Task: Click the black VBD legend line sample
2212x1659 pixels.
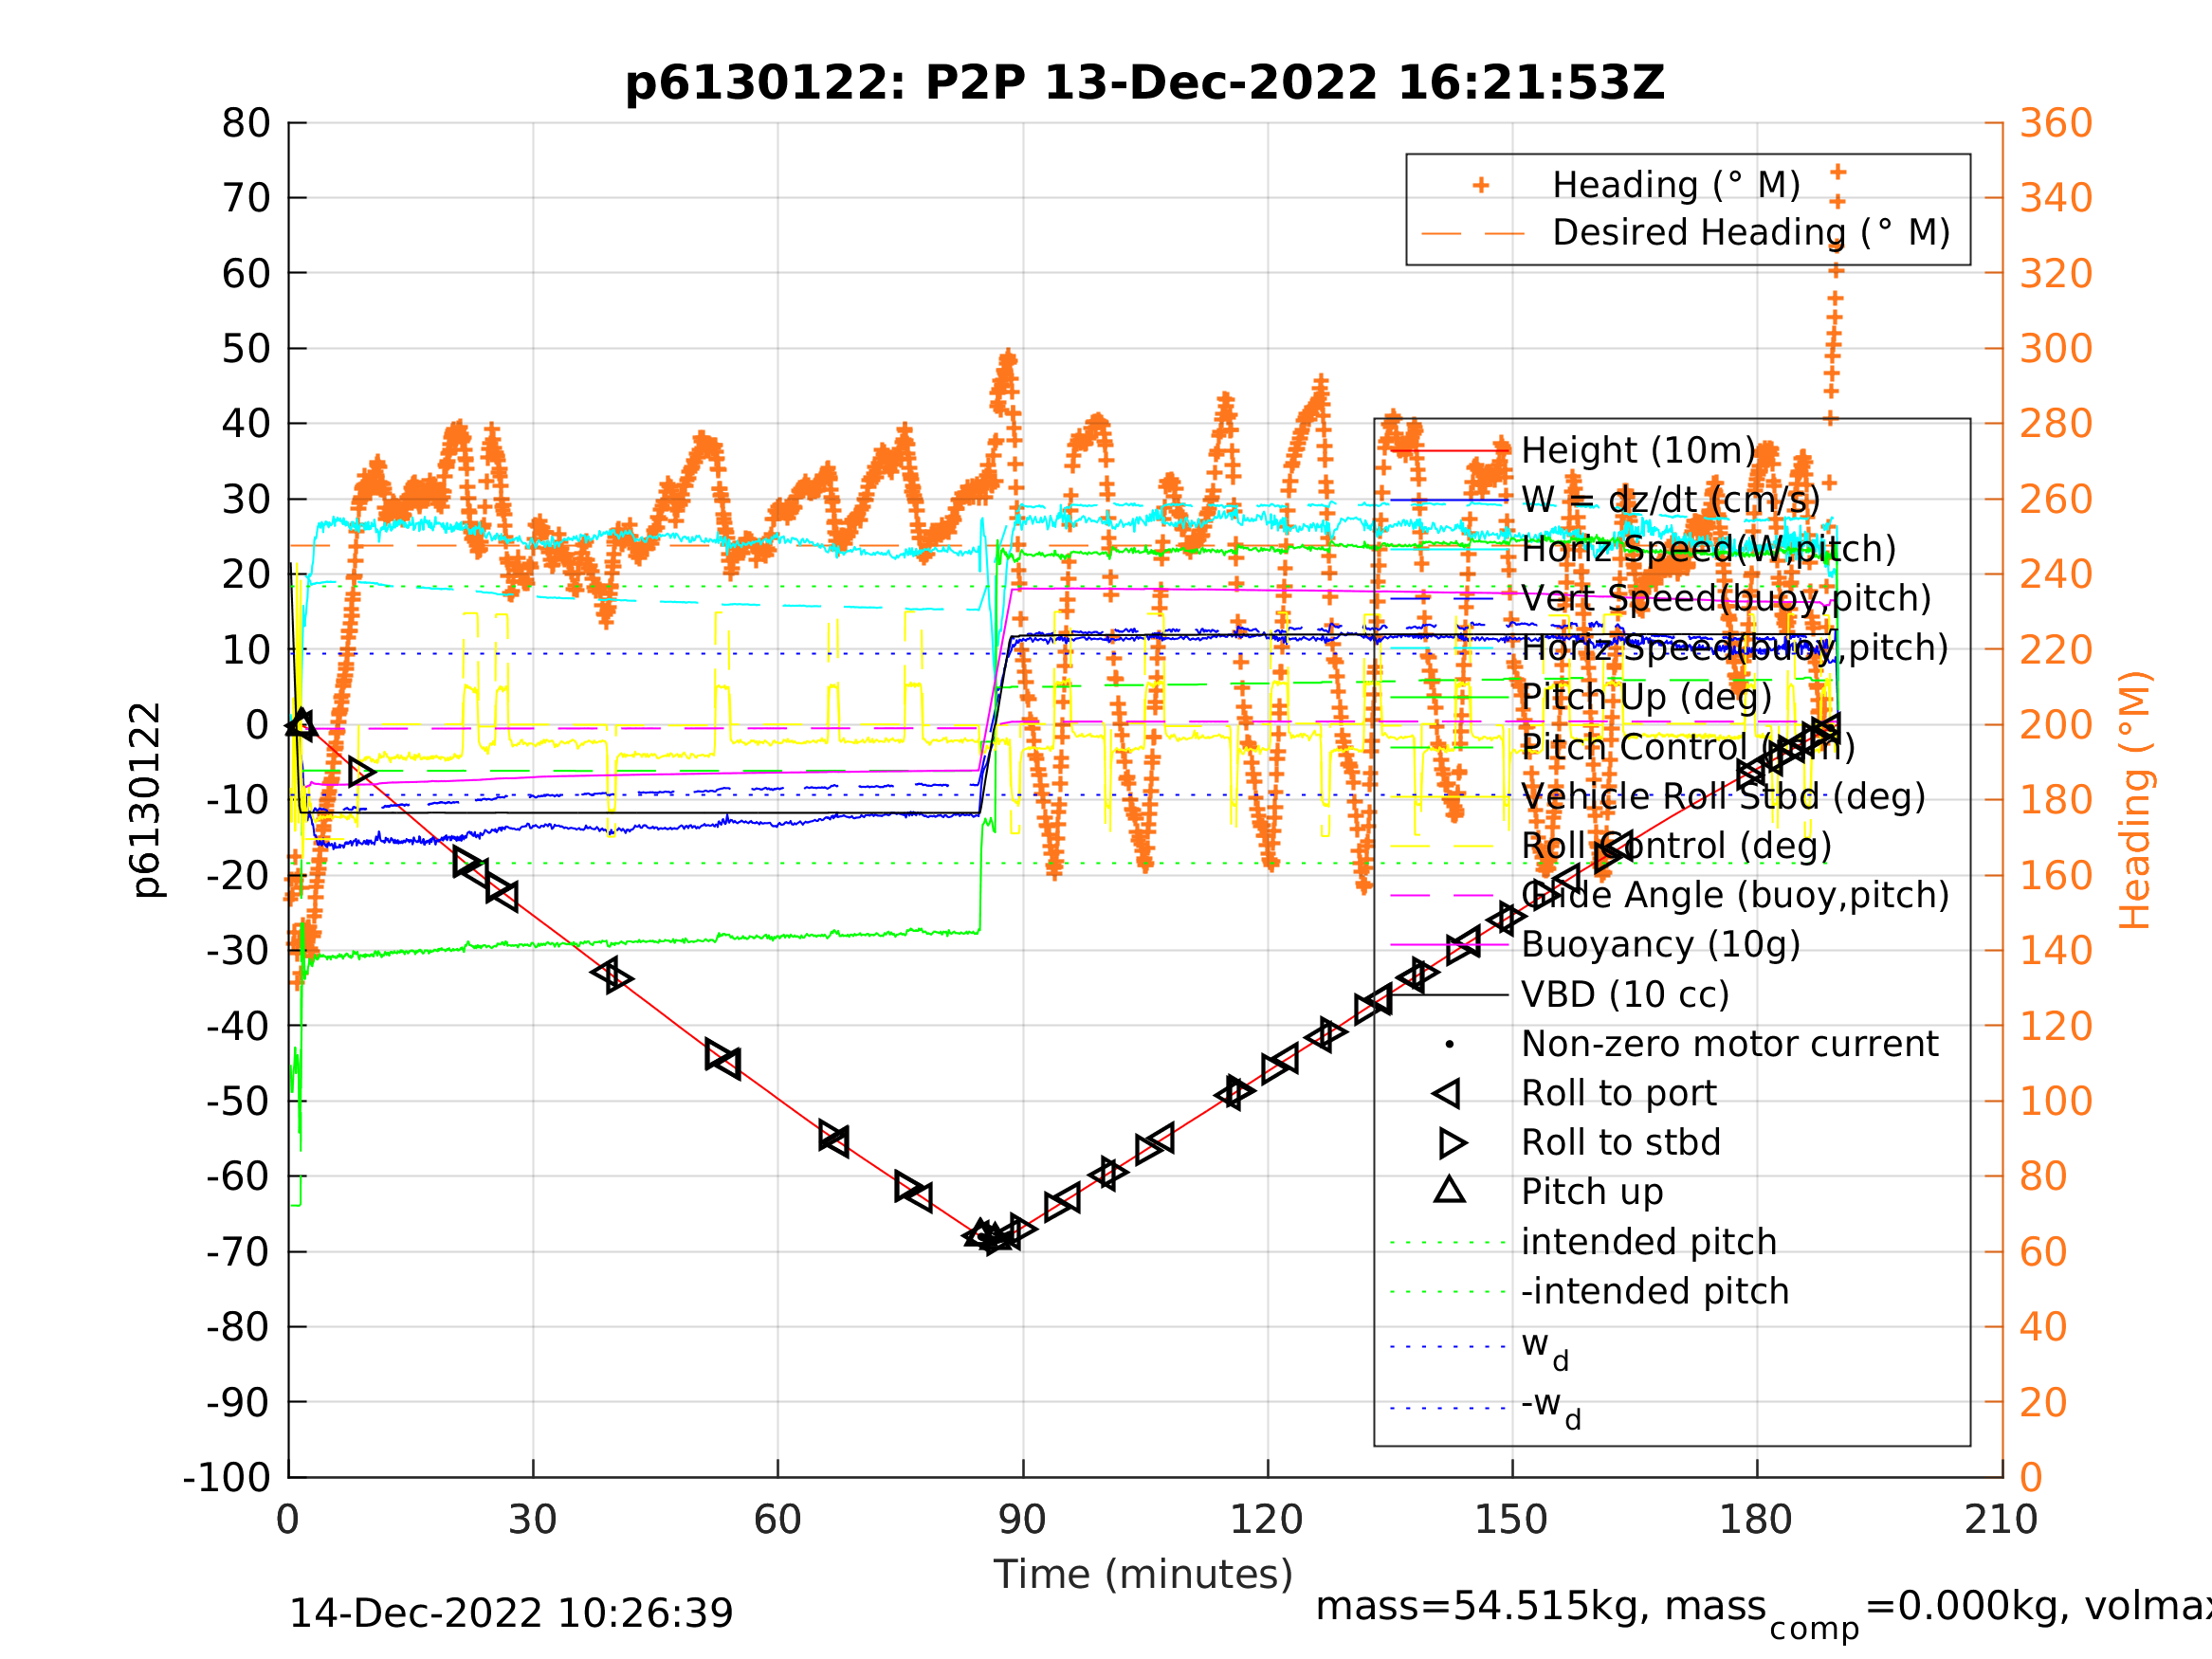Action: pos(1449,995)
